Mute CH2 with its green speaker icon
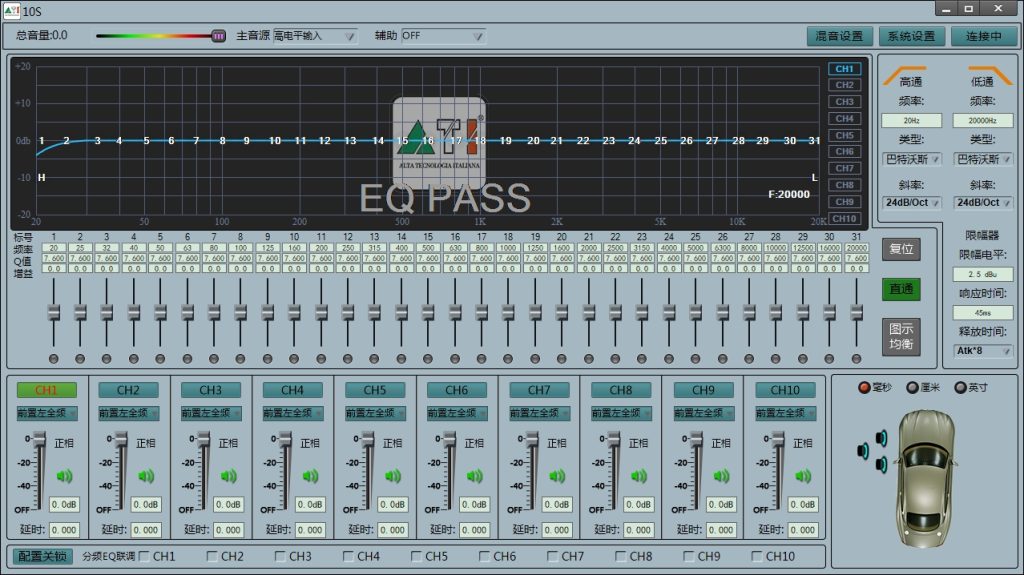This screenshot has width=1024, height=575. pyautogui.click(x=146, y=476)
